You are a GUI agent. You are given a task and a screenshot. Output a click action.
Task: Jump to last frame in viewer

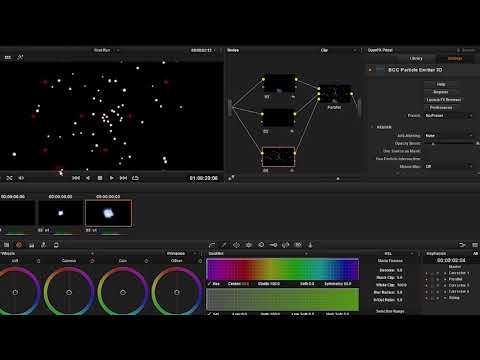pos(123,178)
